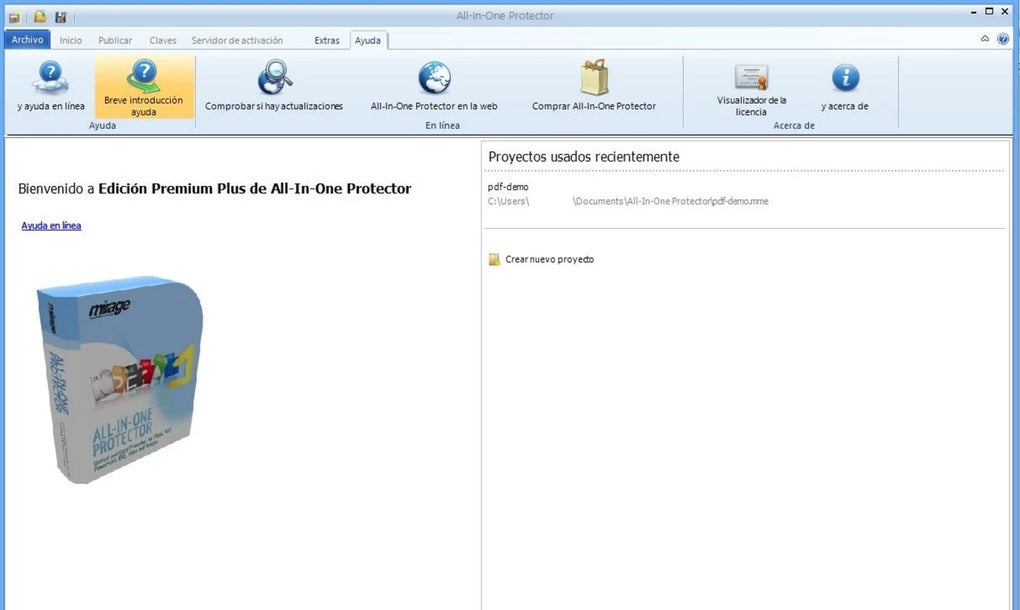This screenshot has height=610, width=1020.
Task: Open 'Visualizador de la licencia'
Action: (751, 88)
